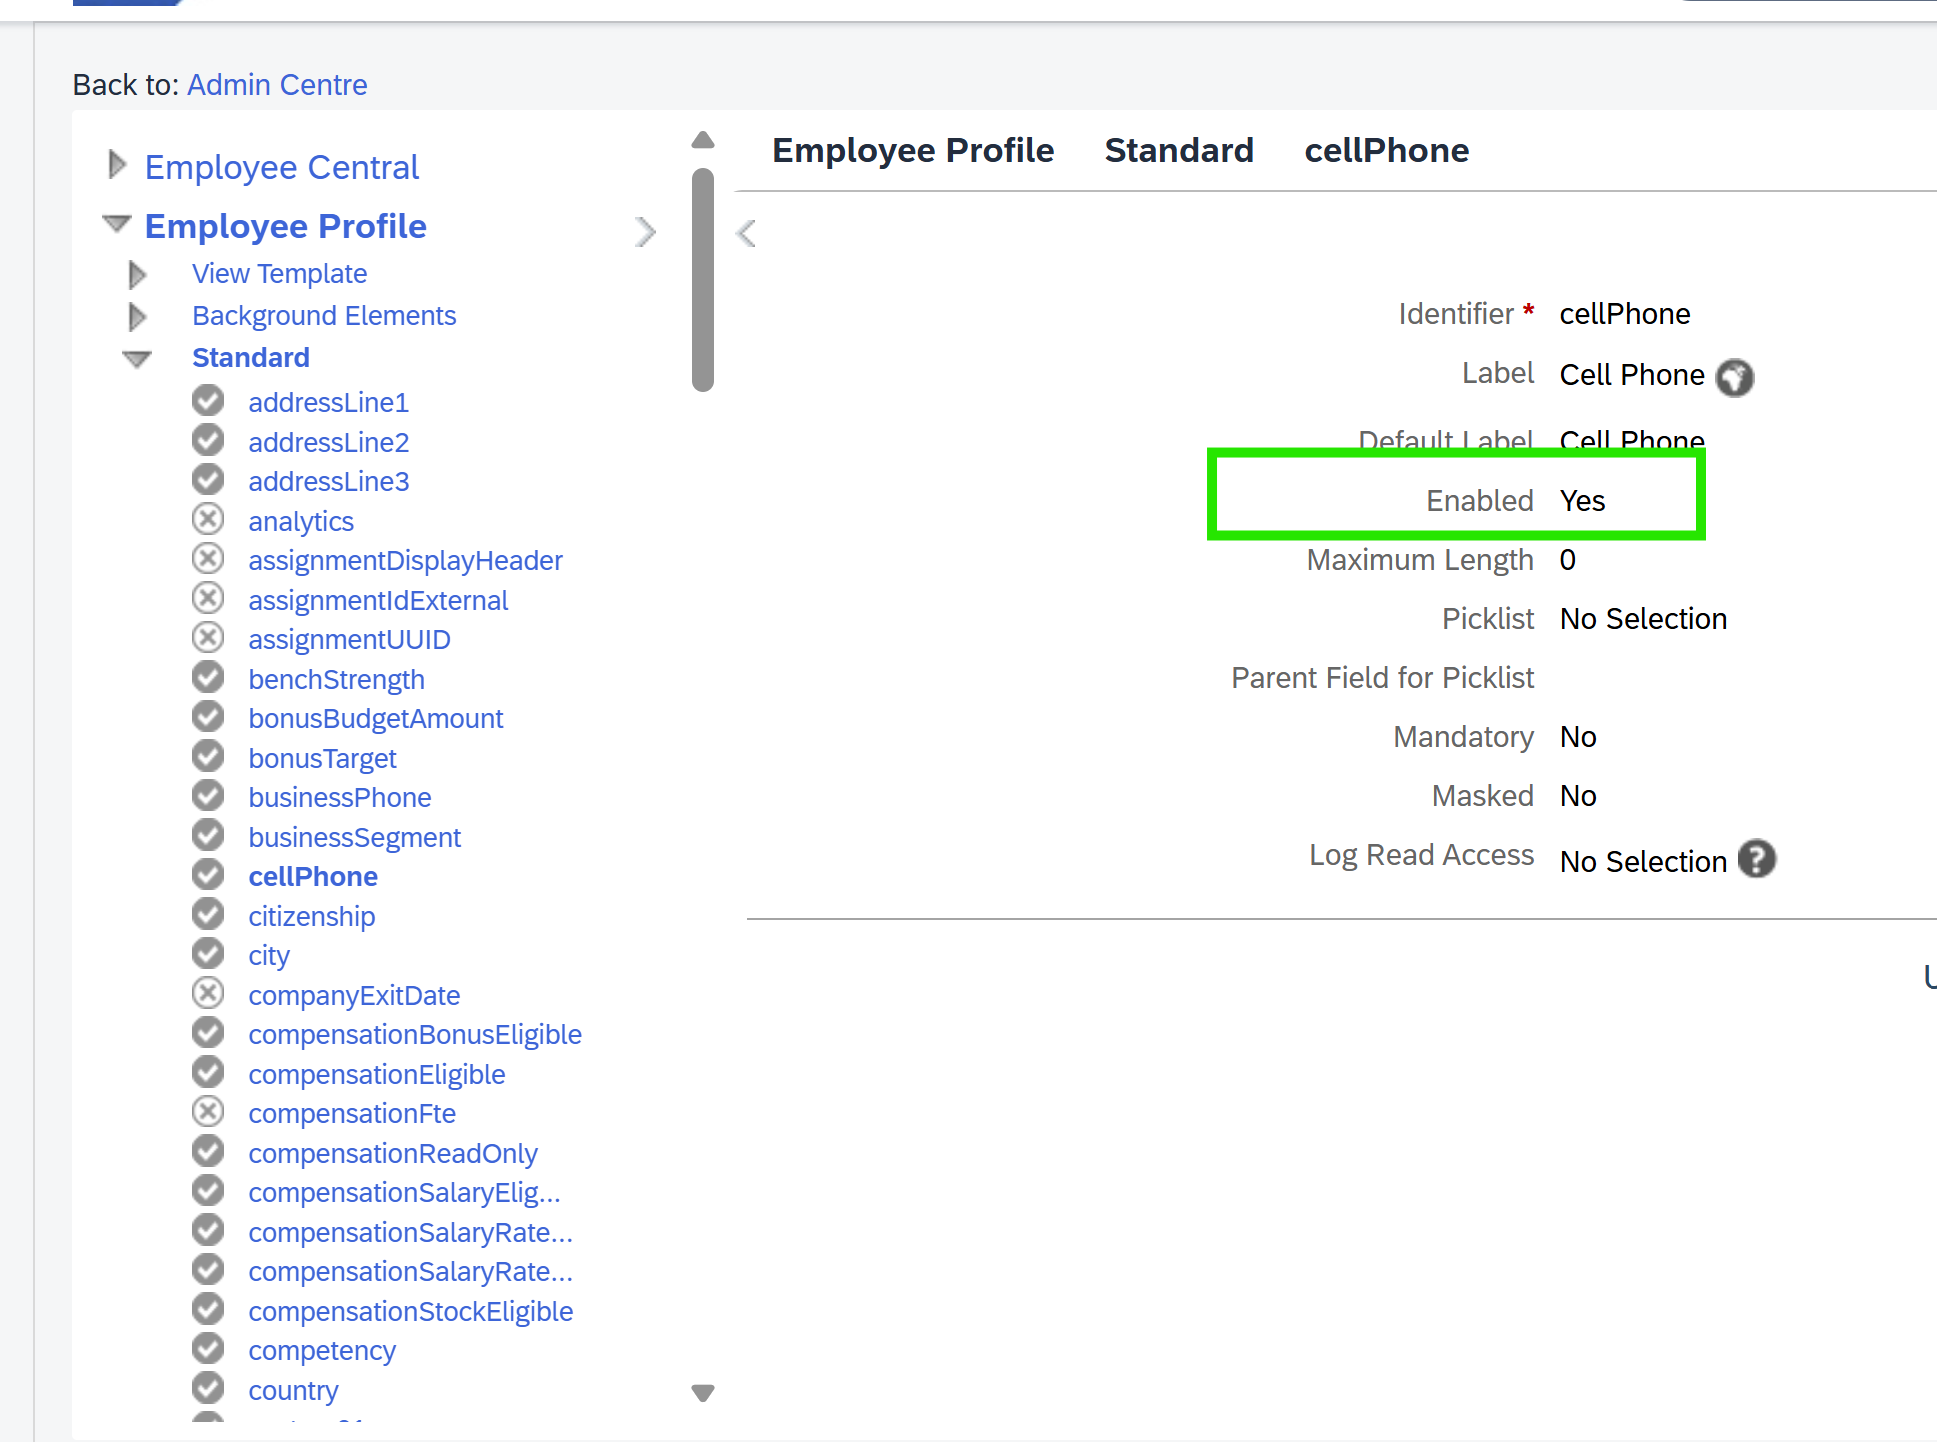
Task: Click the Enabled value Yes
Action: coord(1582,501)
